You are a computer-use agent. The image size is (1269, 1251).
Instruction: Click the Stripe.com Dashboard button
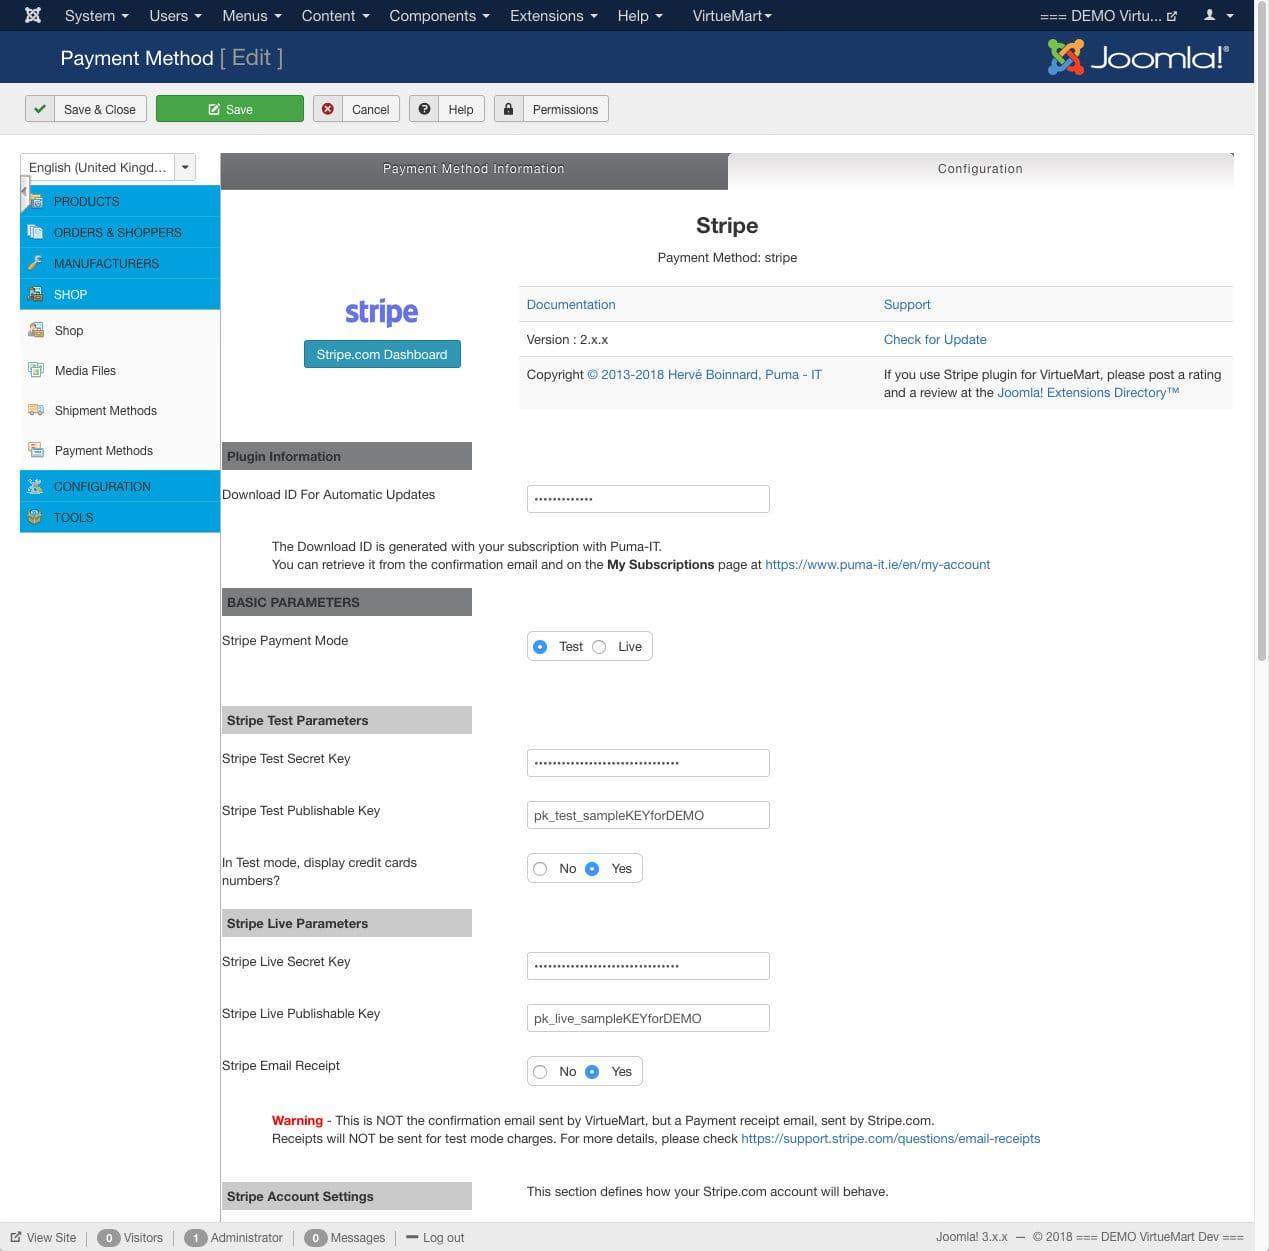[x=382, y=354]
